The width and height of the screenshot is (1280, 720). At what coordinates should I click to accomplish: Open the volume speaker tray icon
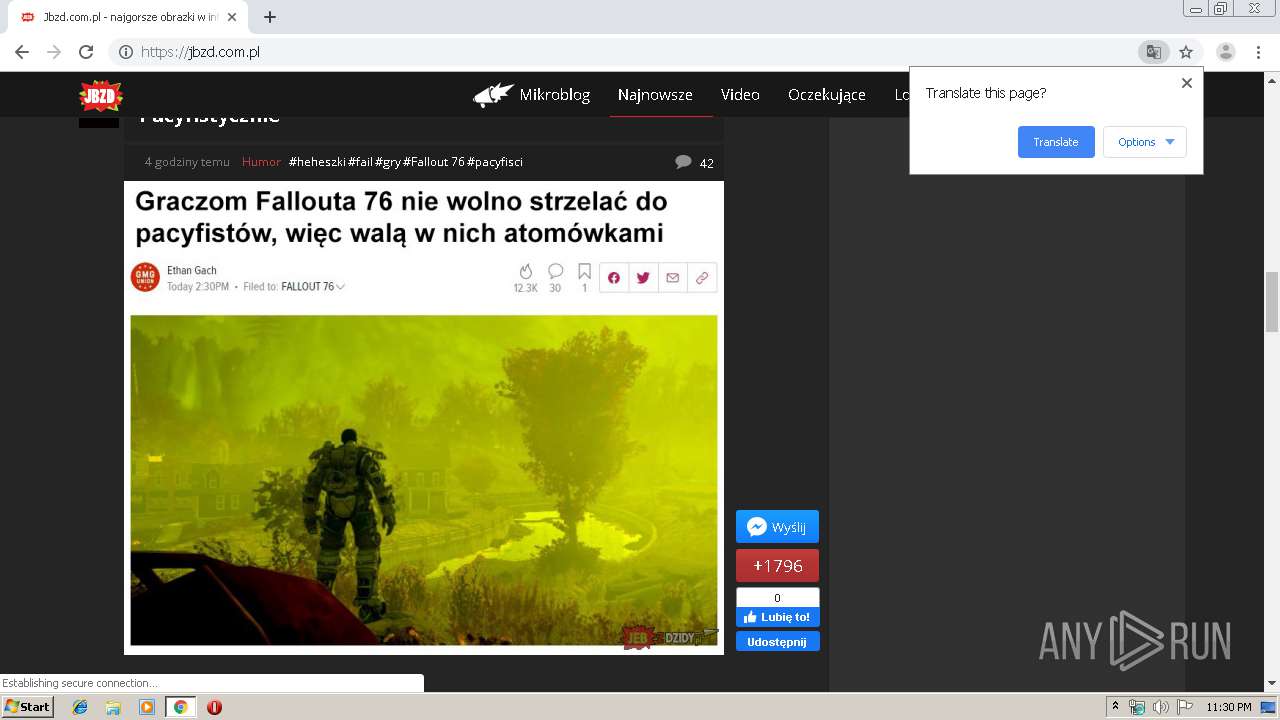(x=1160, y=707)
